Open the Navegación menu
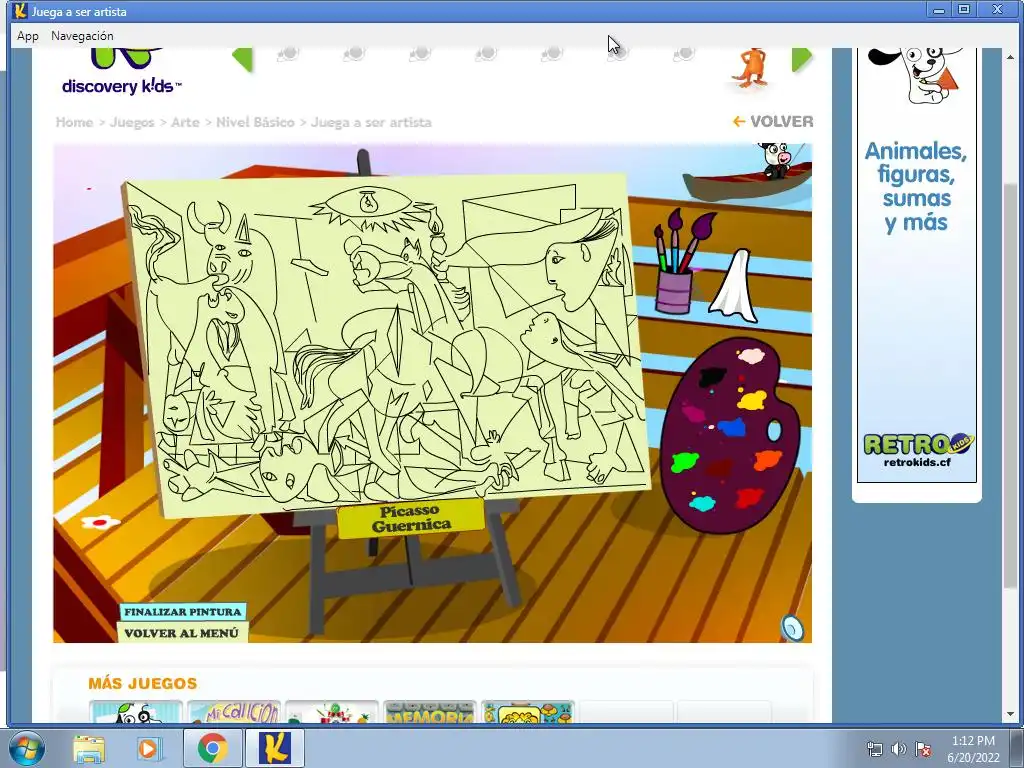 pyautogui.click(x=82, y=36)
